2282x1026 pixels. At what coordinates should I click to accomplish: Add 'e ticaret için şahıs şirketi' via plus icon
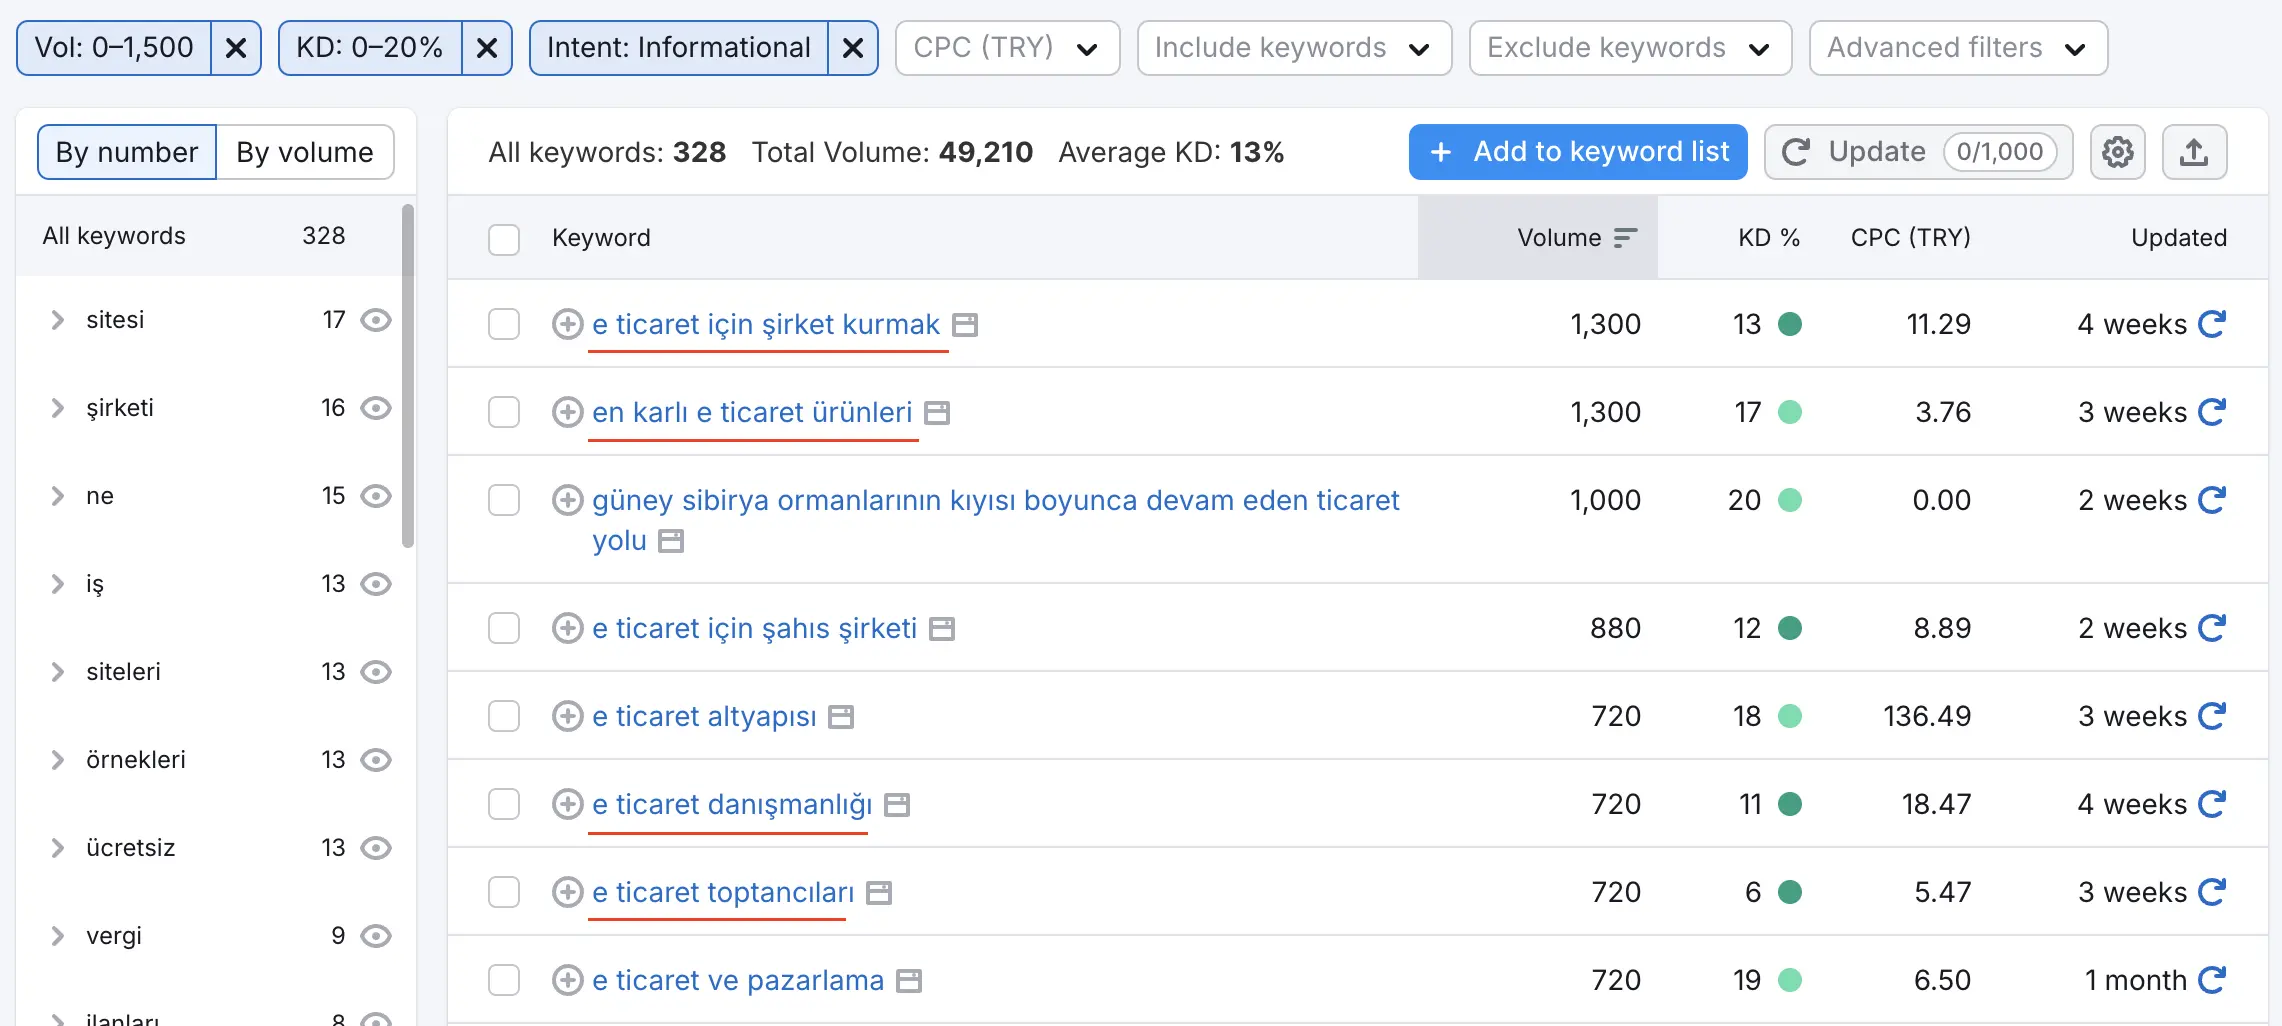567,628
